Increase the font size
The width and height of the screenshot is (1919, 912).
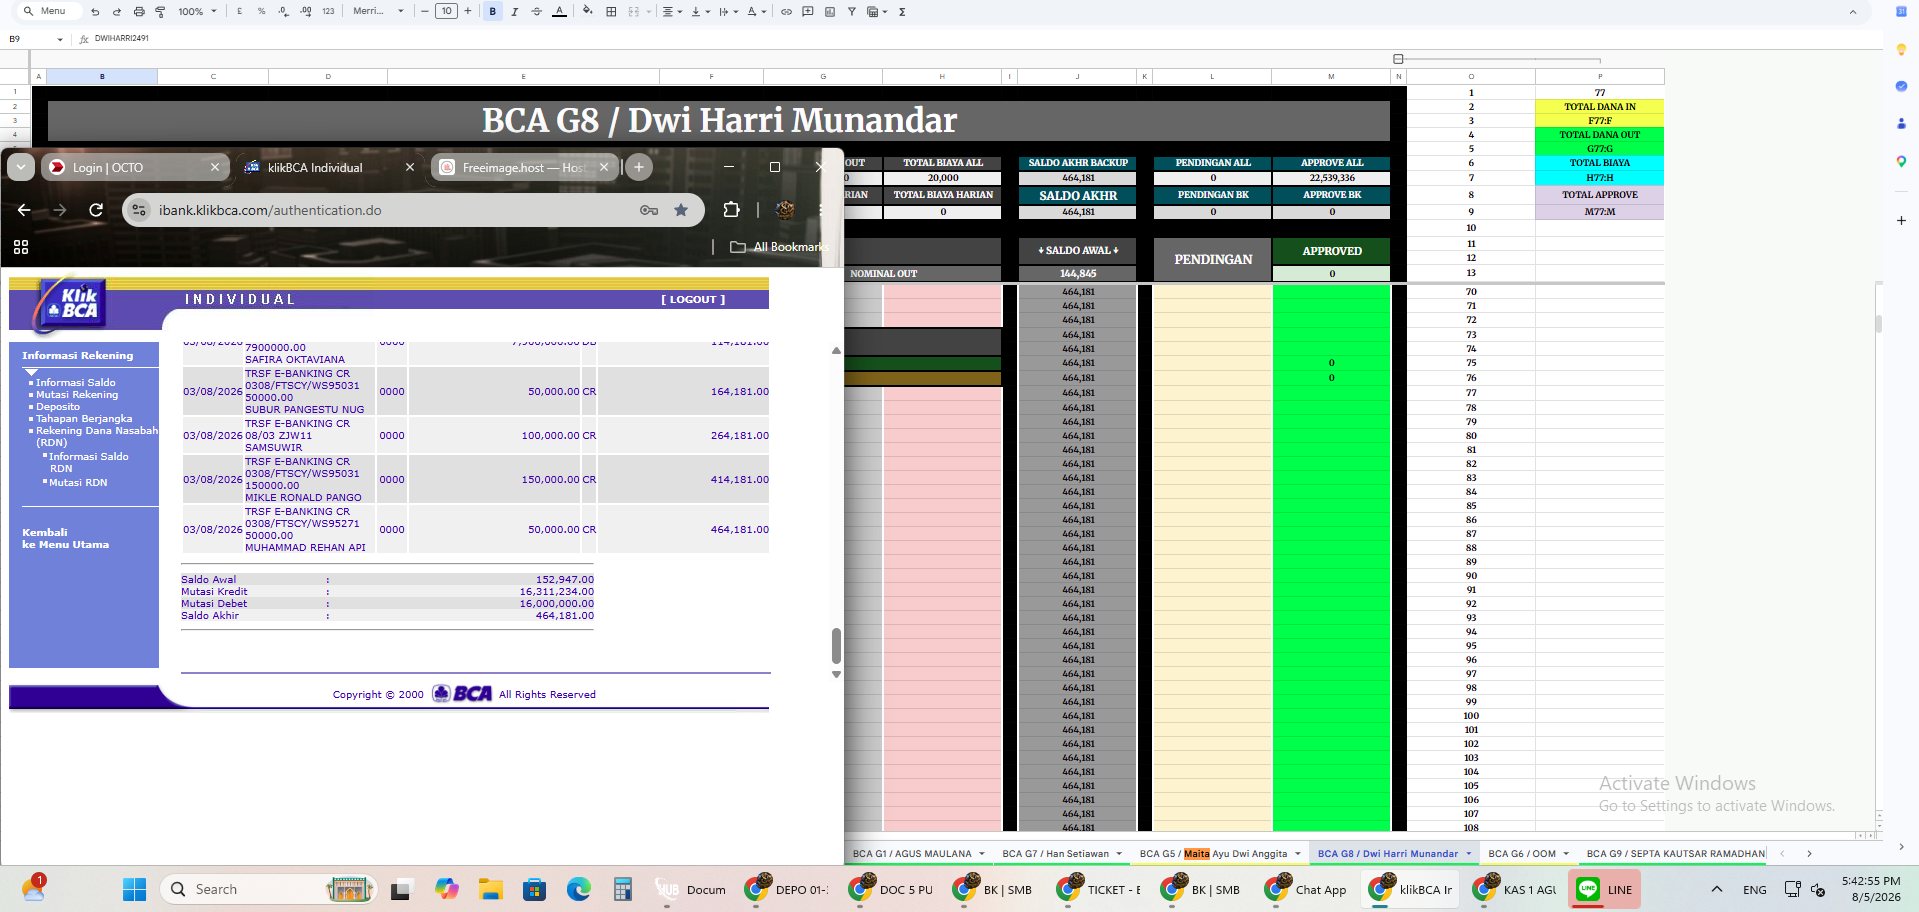coord(467,12)
